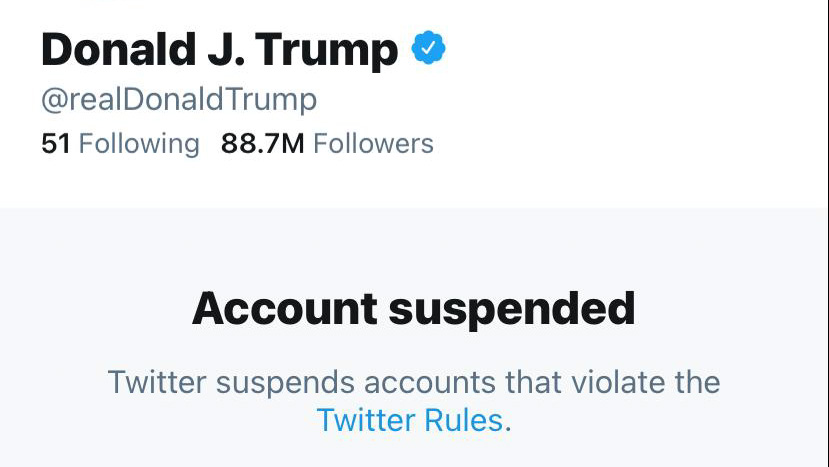Image resolution: width=829 pixels, height=467 pixels.
Task: Click the 88.7M follower count number
Action: point(263,144)
